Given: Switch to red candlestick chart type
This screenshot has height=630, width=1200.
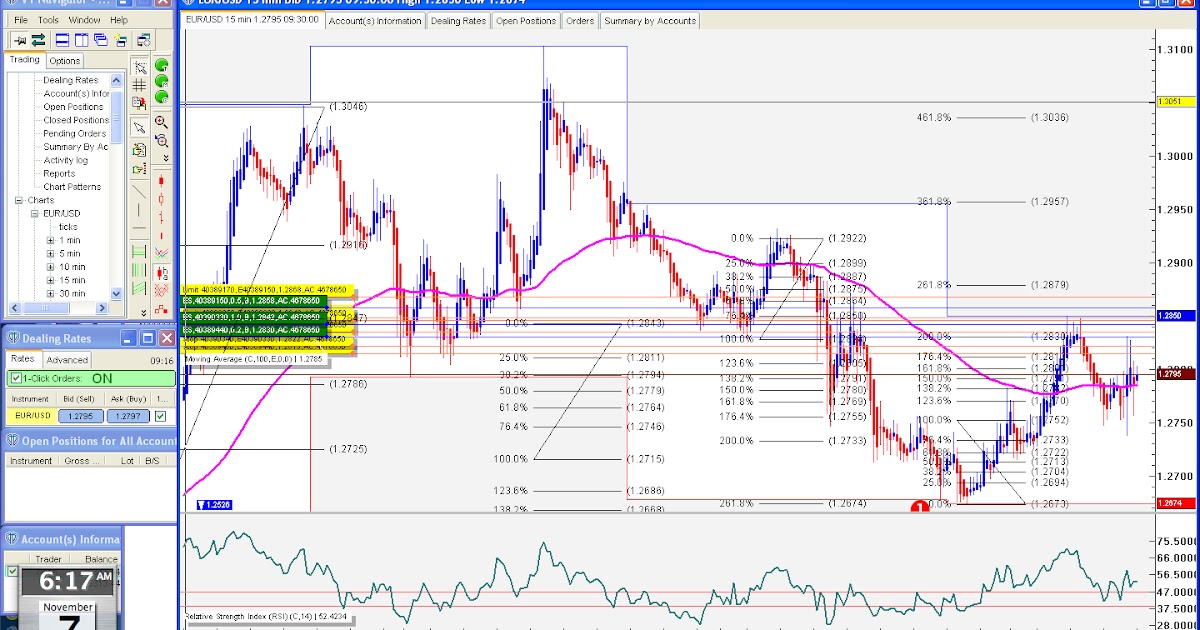Looking at the screenshot, I should tap(161, 180).
